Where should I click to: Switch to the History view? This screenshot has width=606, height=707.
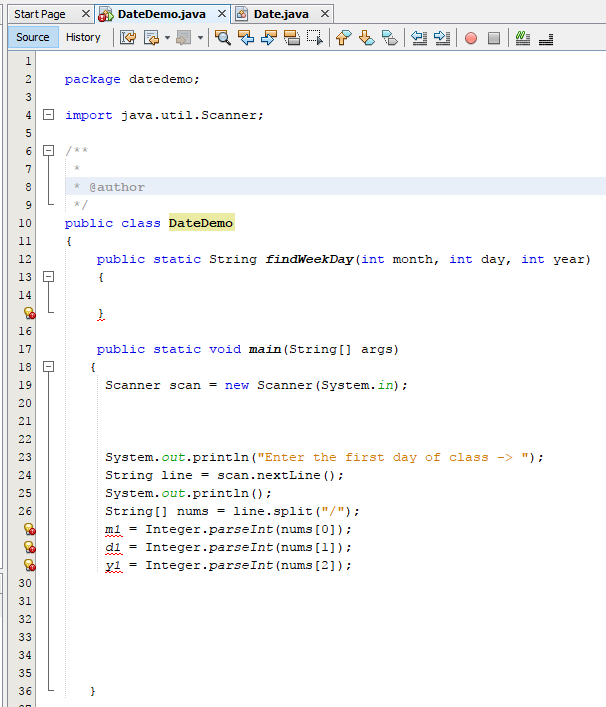coord(83,37)
